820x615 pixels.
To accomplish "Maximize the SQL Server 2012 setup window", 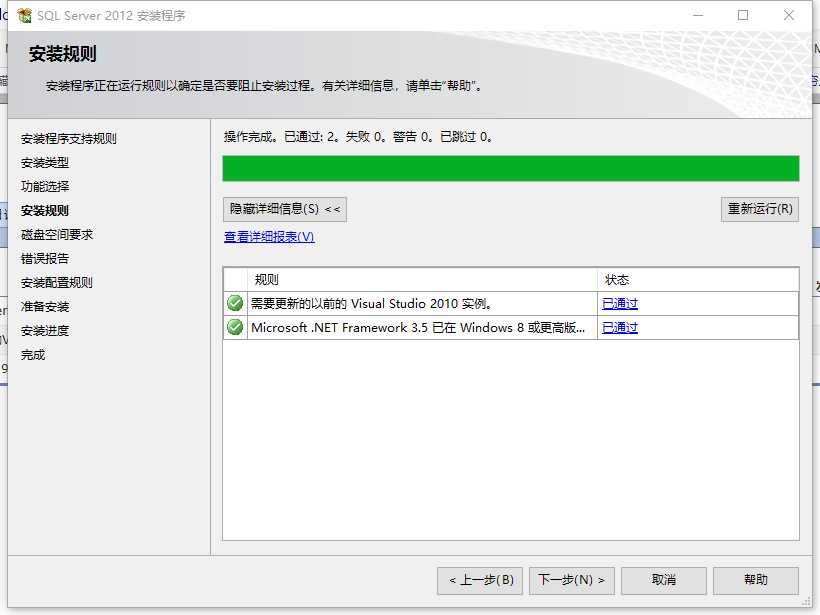I will coord(743,15).
